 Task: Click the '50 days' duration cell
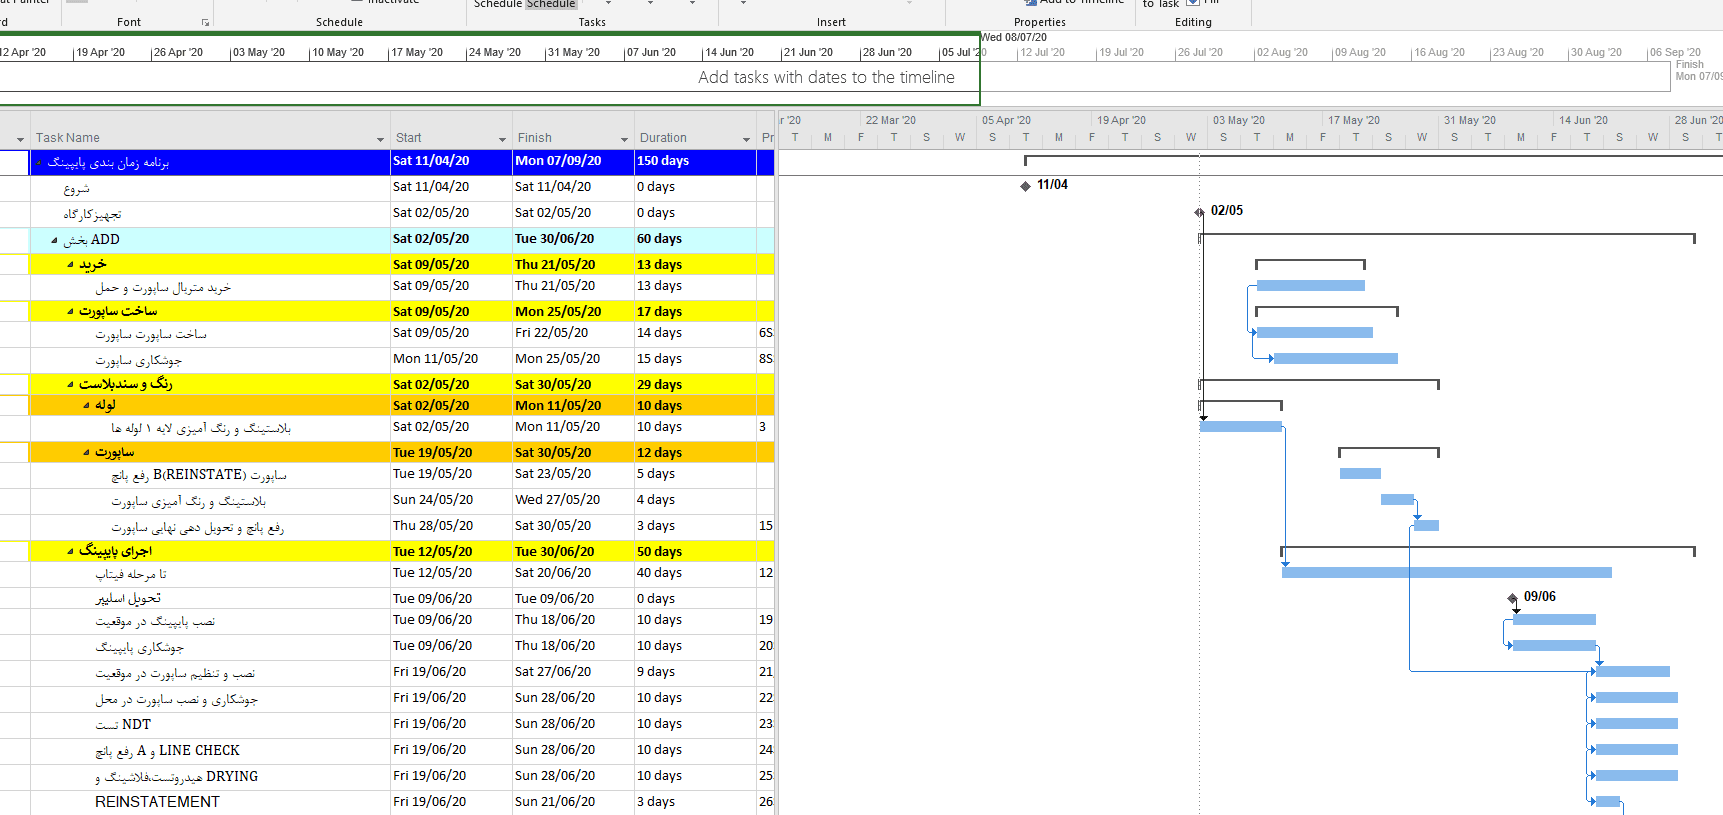click(x=695, y=552)
